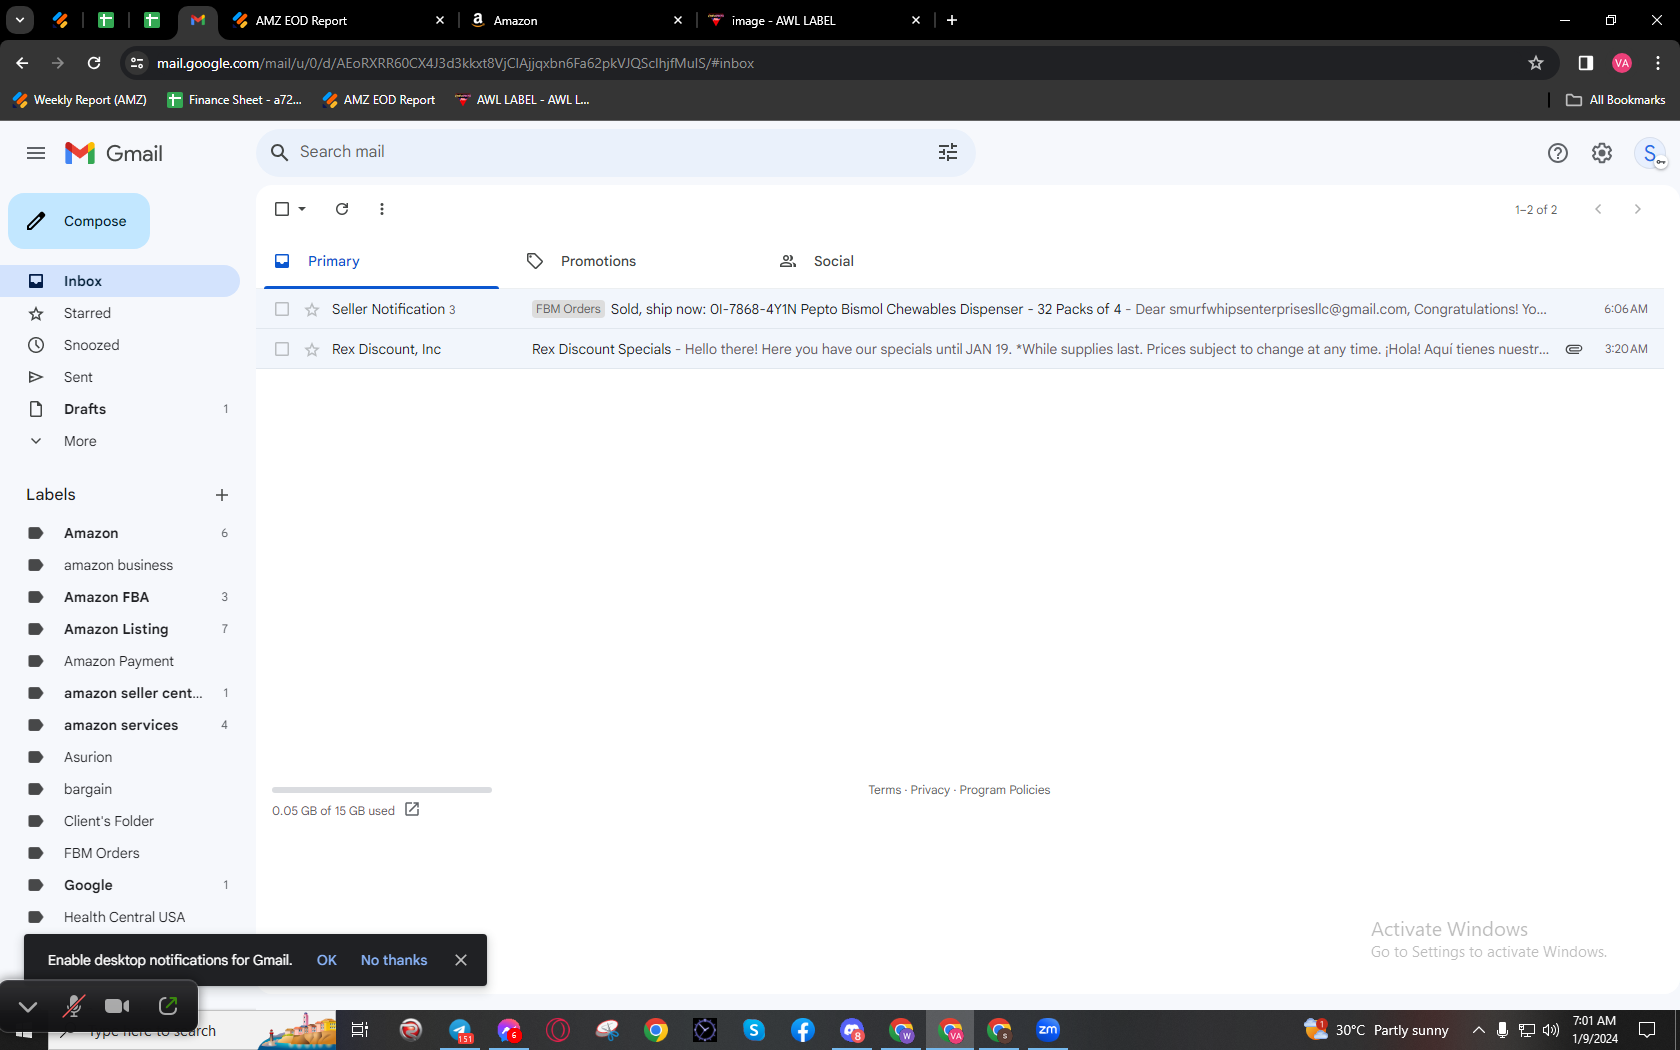Select the Rex Discount, Inc email checkbox

pos(282,349)
